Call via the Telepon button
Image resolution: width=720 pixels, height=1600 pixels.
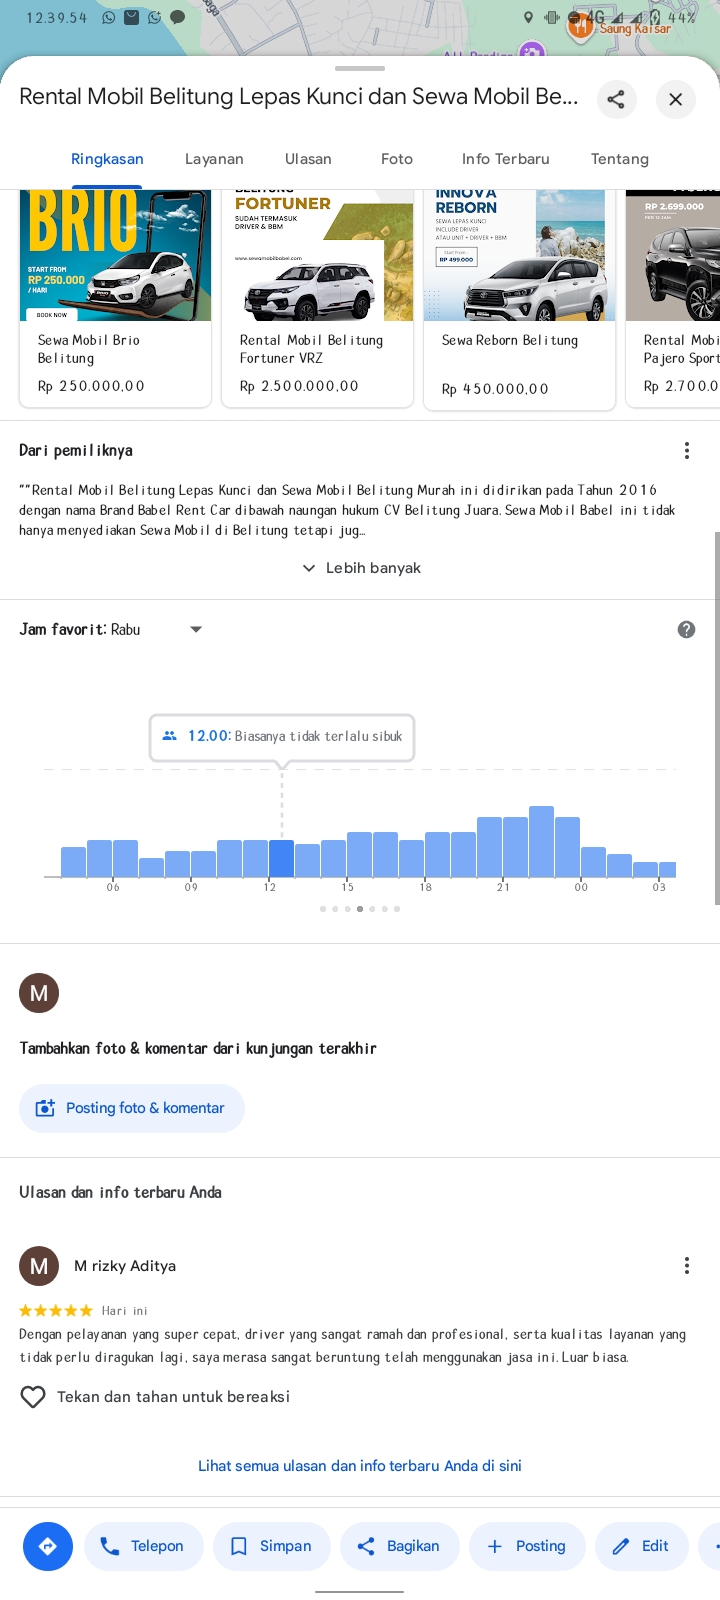pos(143,1546)
